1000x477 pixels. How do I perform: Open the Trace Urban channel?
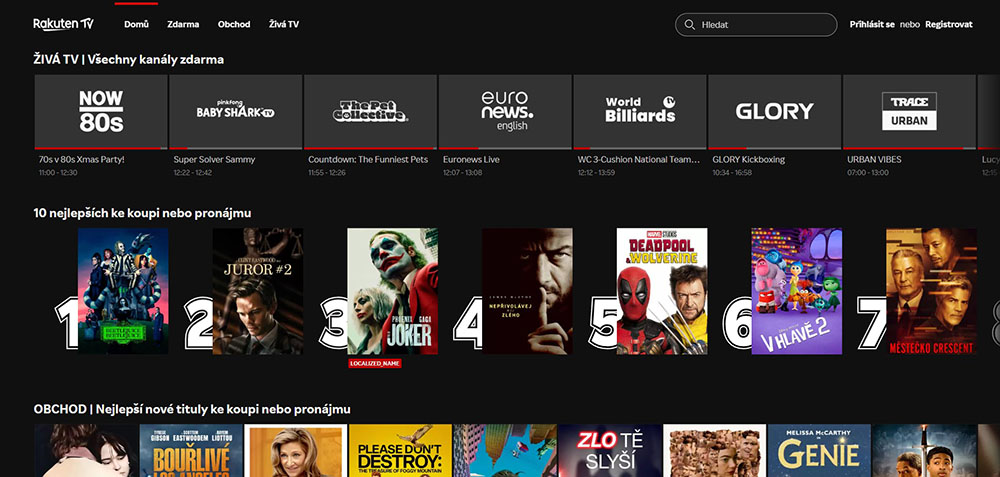(x=909, y=111)
